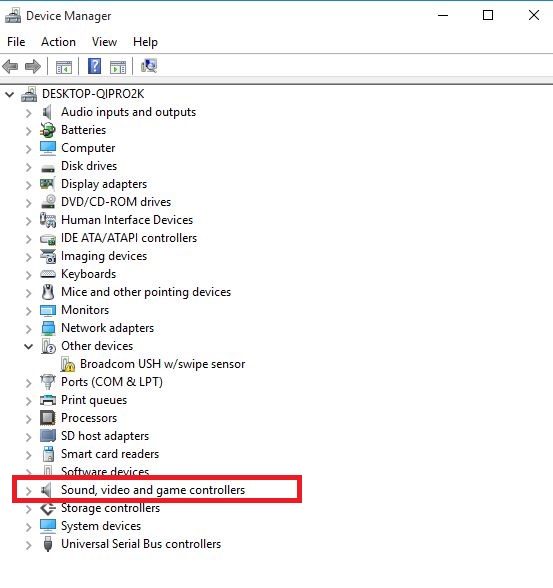The height and width of the screenshot is (588, 553).
Task: Click the Computer category monitor icon
Action: coord(48,148)
